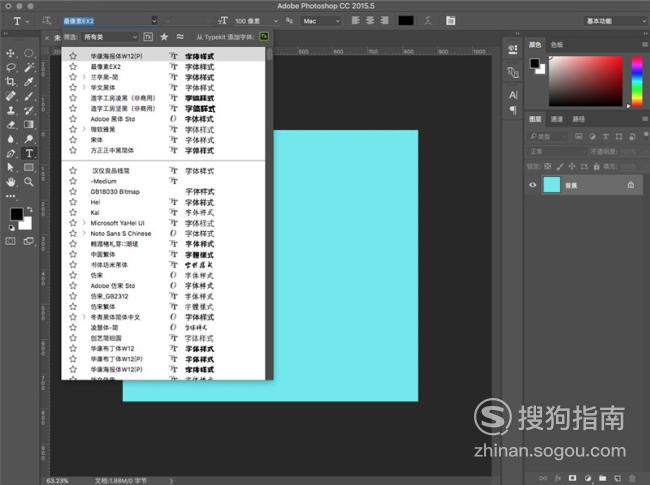Image resolution: width=650 pixels, height=485 pixels.
Task: Favorite the Kai font with its star
Action: pyautogui.click(x=73, y=212)
